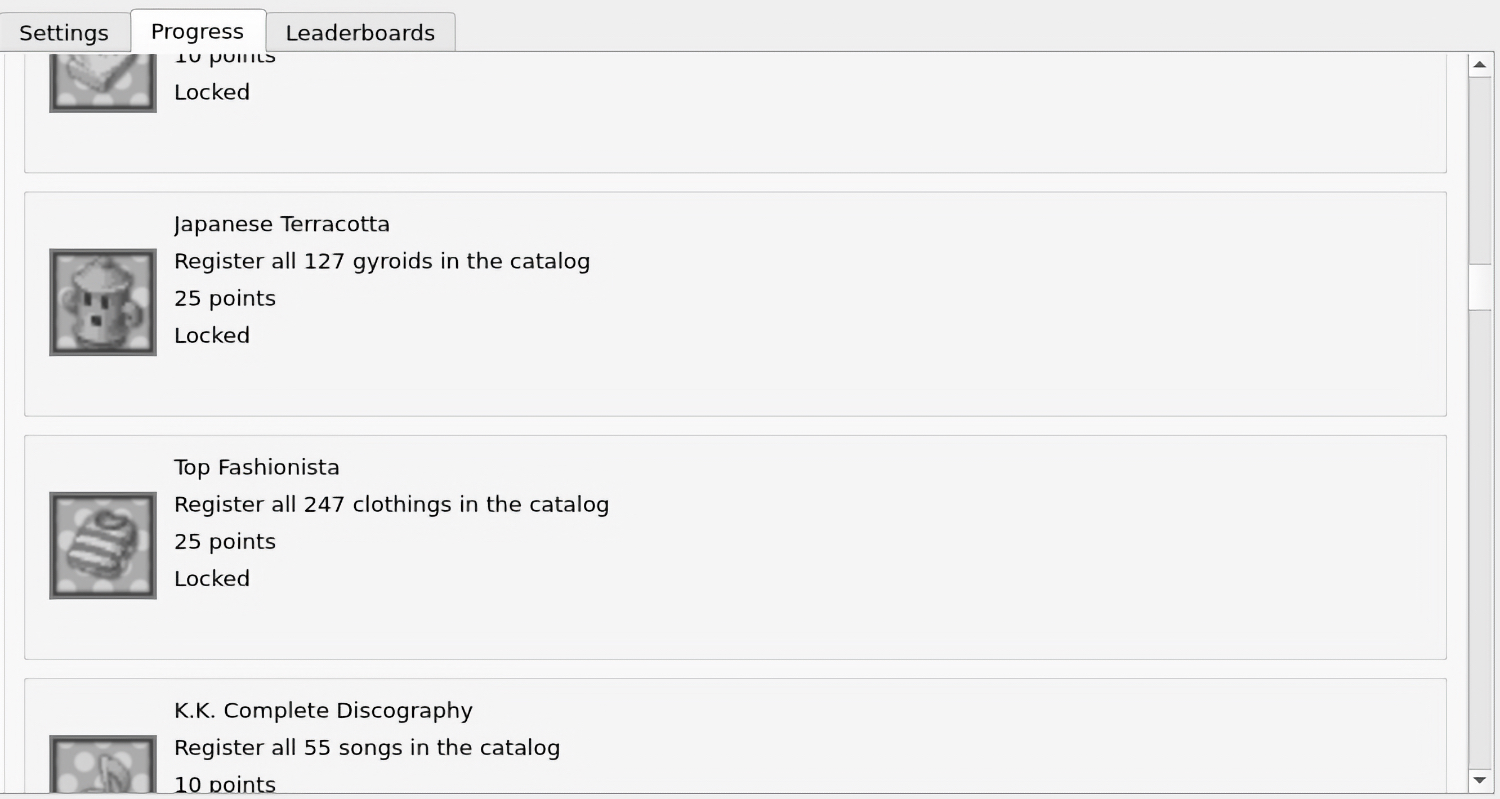Screen dimensions: 1500x799
Task: Click the scrollbar up arrow
Action: pos(1480,64)
